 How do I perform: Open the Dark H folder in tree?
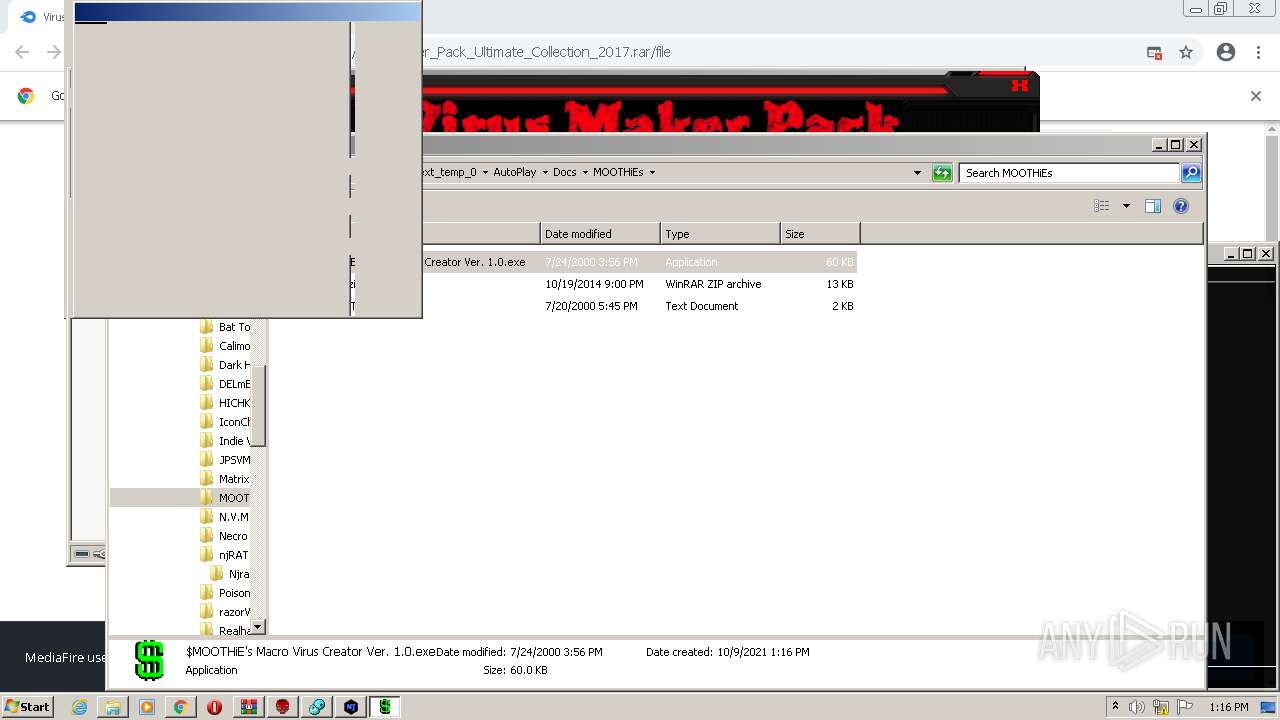pyautogui.click(x=225, y=365)
